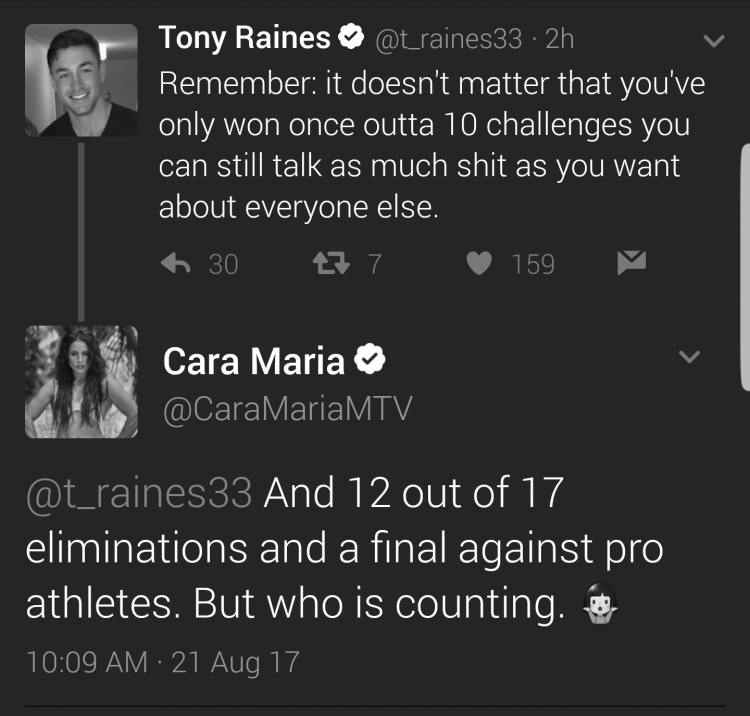Image resolution: width=750 pixels, height=716 pixels.
Task: Follow the @t_raines33 mention in reply
Action: tap(139, 493)
